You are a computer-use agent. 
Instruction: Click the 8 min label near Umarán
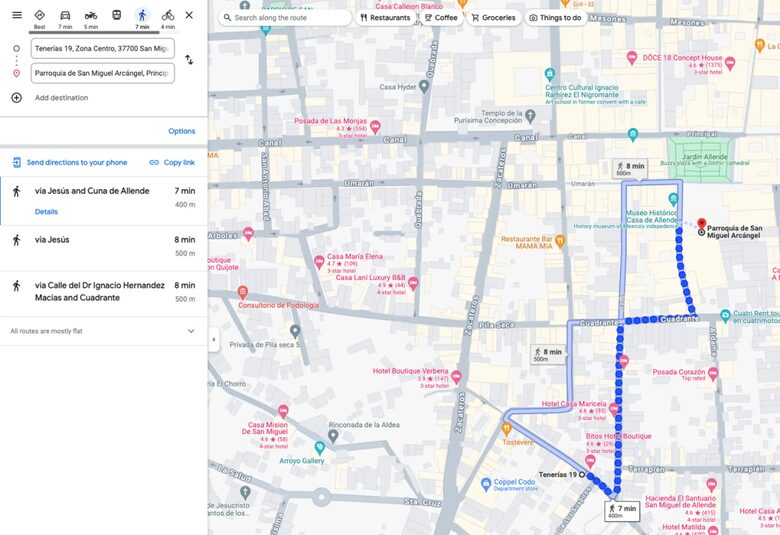630,169
